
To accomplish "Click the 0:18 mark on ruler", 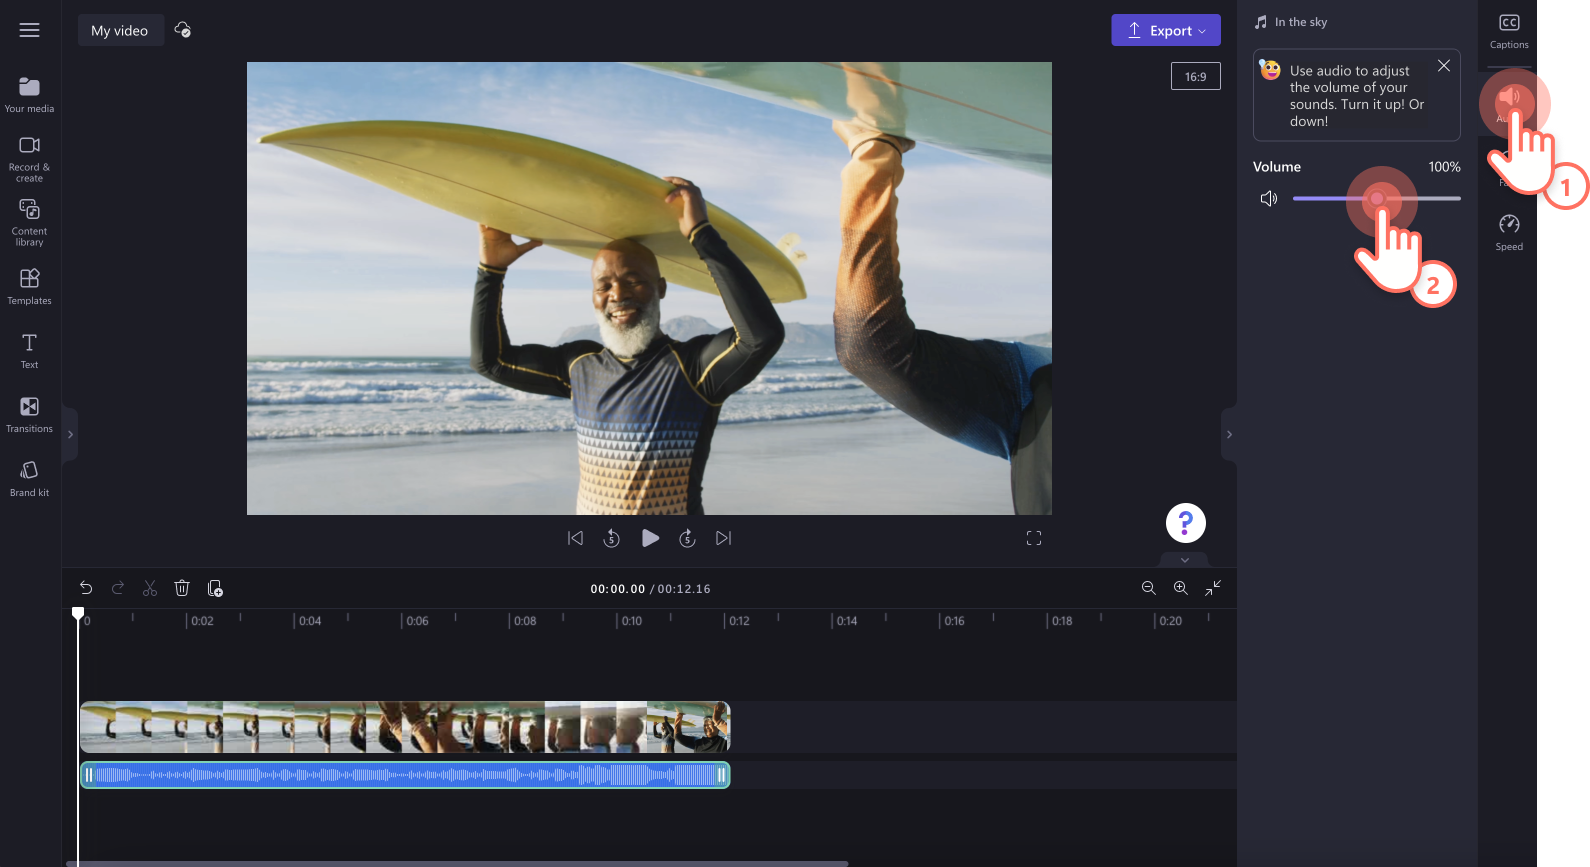I will click(x=1062, y=621).
